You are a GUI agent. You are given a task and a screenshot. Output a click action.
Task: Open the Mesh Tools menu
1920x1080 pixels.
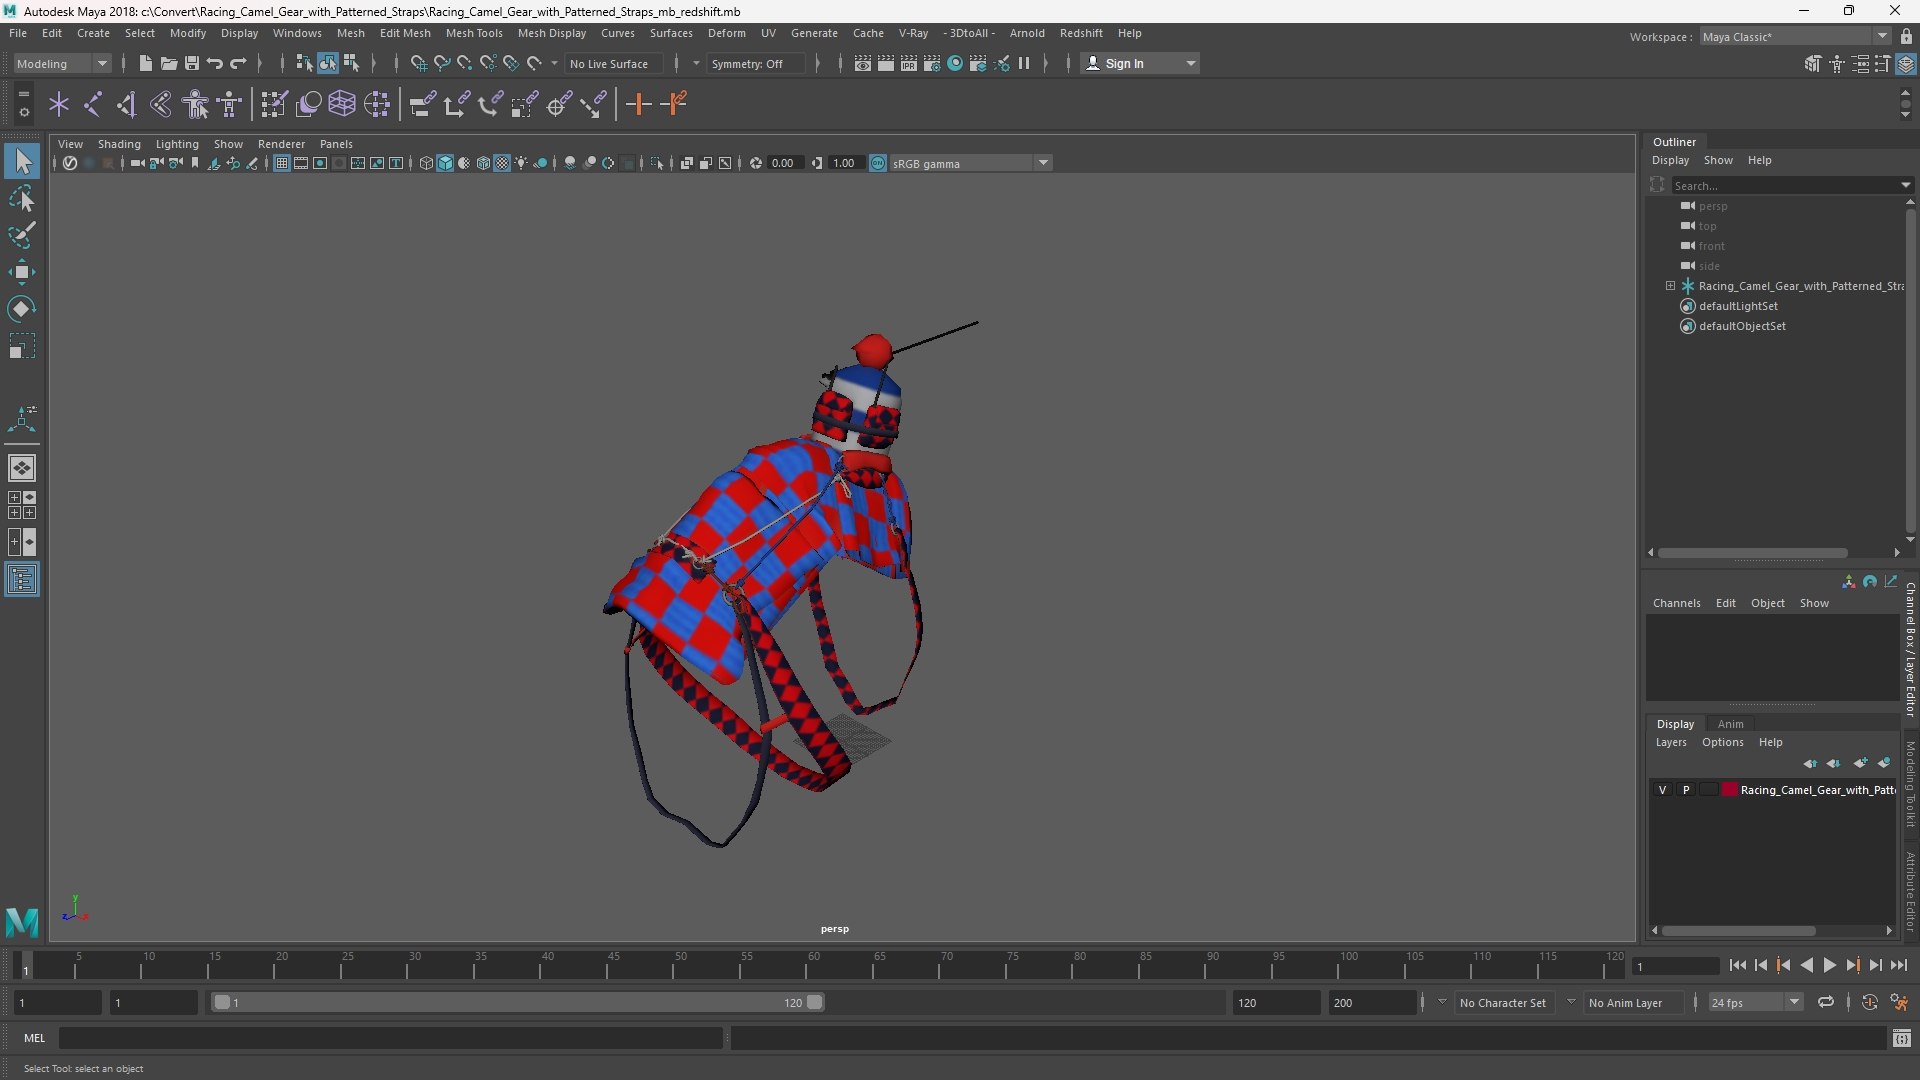point(474,33)
